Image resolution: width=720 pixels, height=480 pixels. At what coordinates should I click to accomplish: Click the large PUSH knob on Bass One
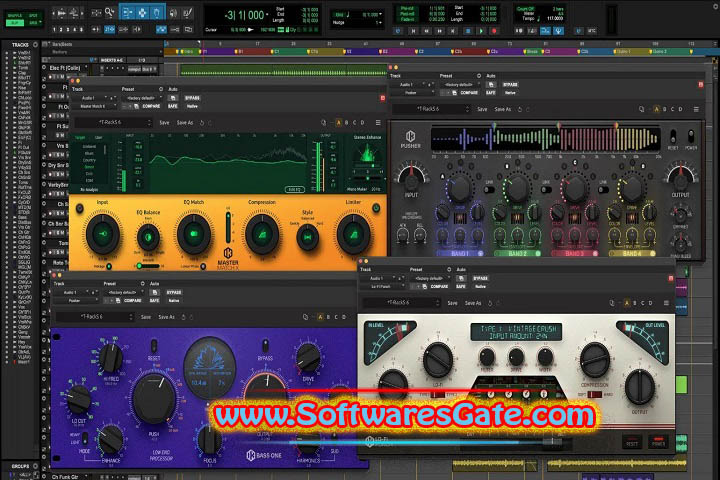pyautogui.click(x=154, y=399)
